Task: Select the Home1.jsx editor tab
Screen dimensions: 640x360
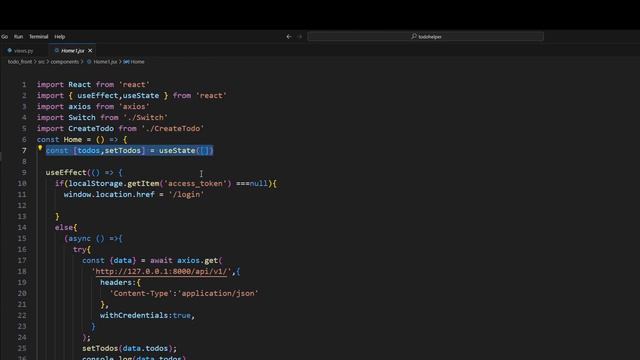Action: [73, 51]
